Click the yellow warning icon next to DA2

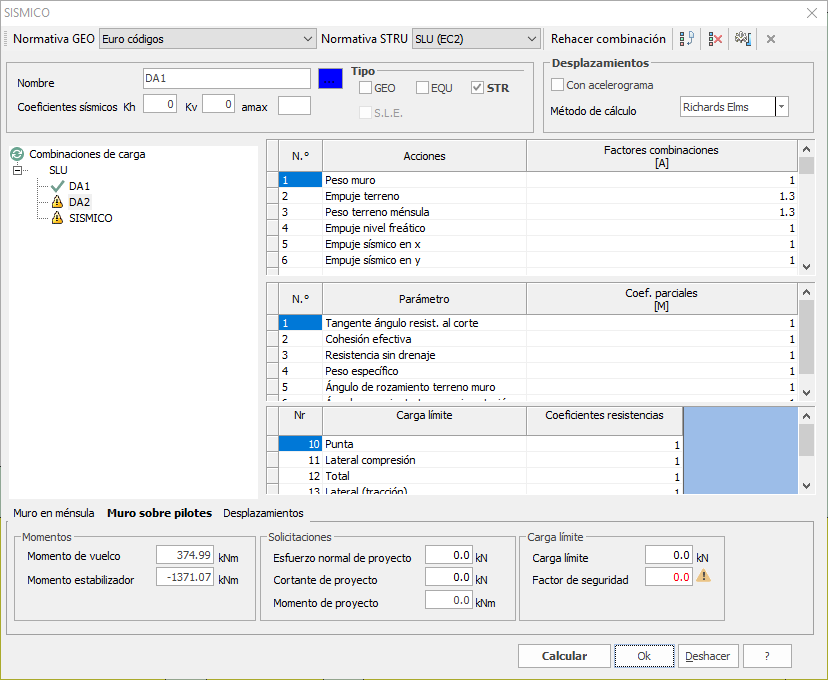pyautogui.click(x=58, y=202)
